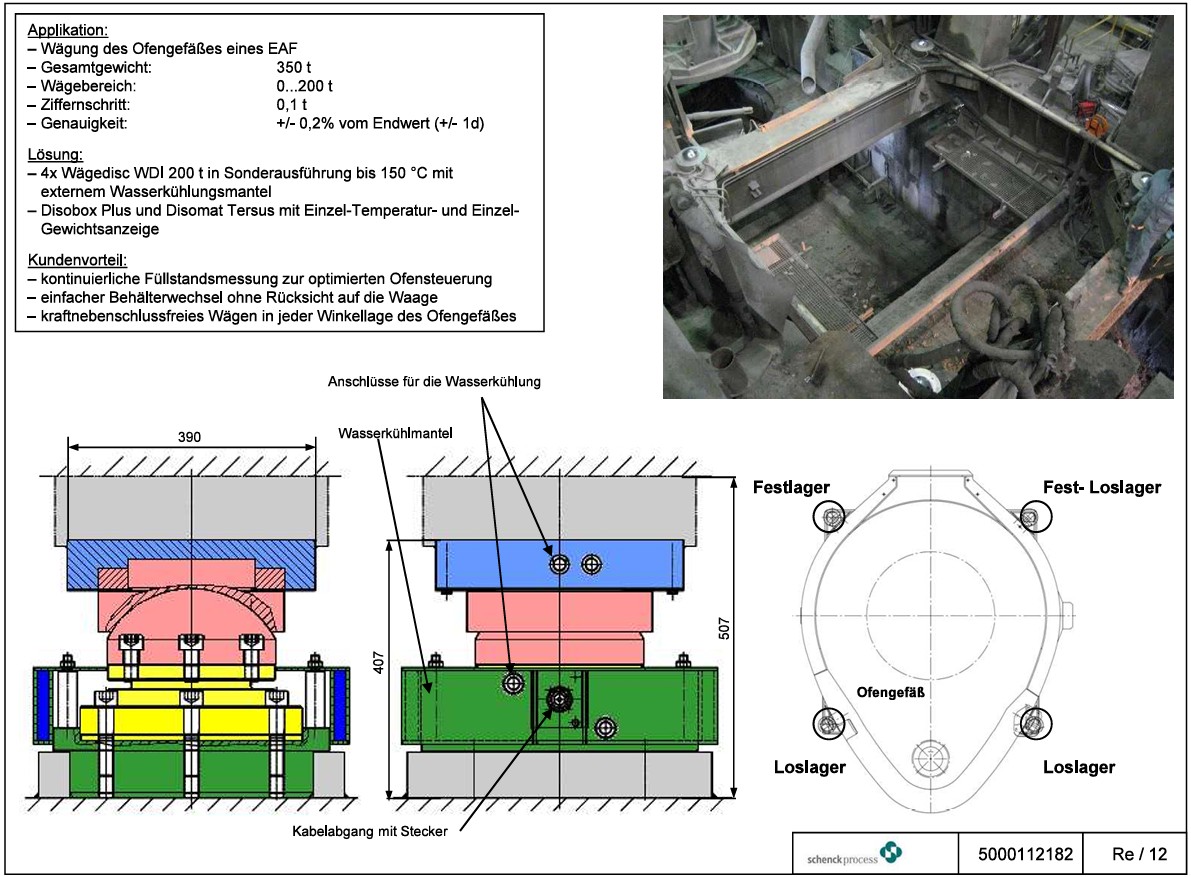Click the left water port on blue plate
This screenshot has height=877, width=1191.
[560, 565]
